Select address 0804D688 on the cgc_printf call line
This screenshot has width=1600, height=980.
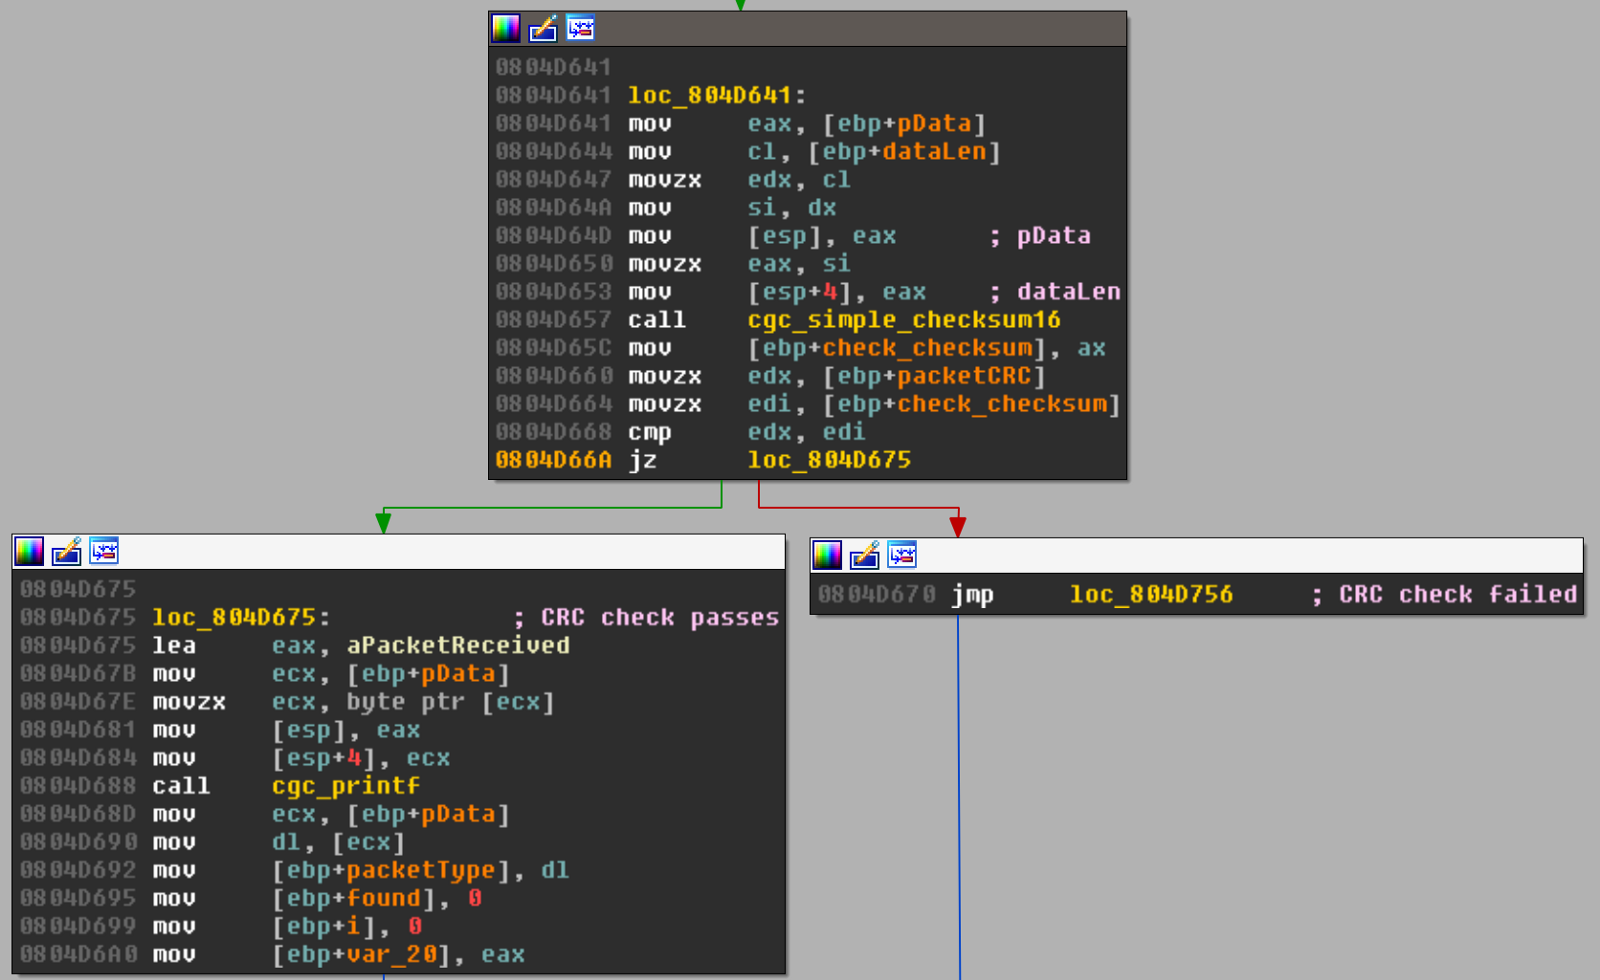77,786
